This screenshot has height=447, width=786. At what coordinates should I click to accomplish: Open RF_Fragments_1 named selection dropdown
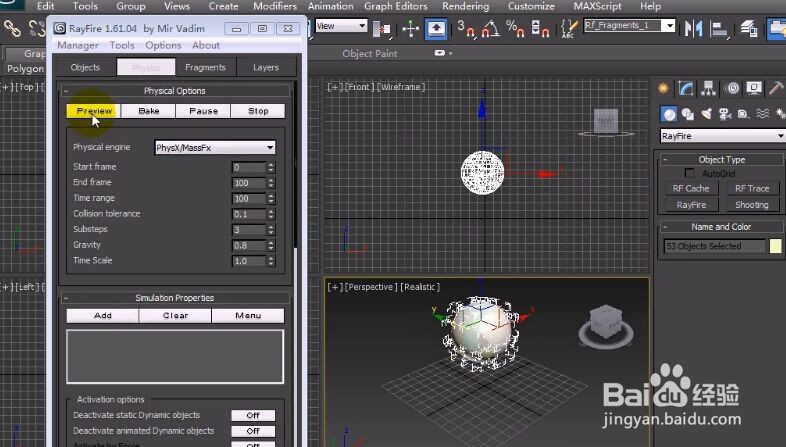[x=630, y=26]
